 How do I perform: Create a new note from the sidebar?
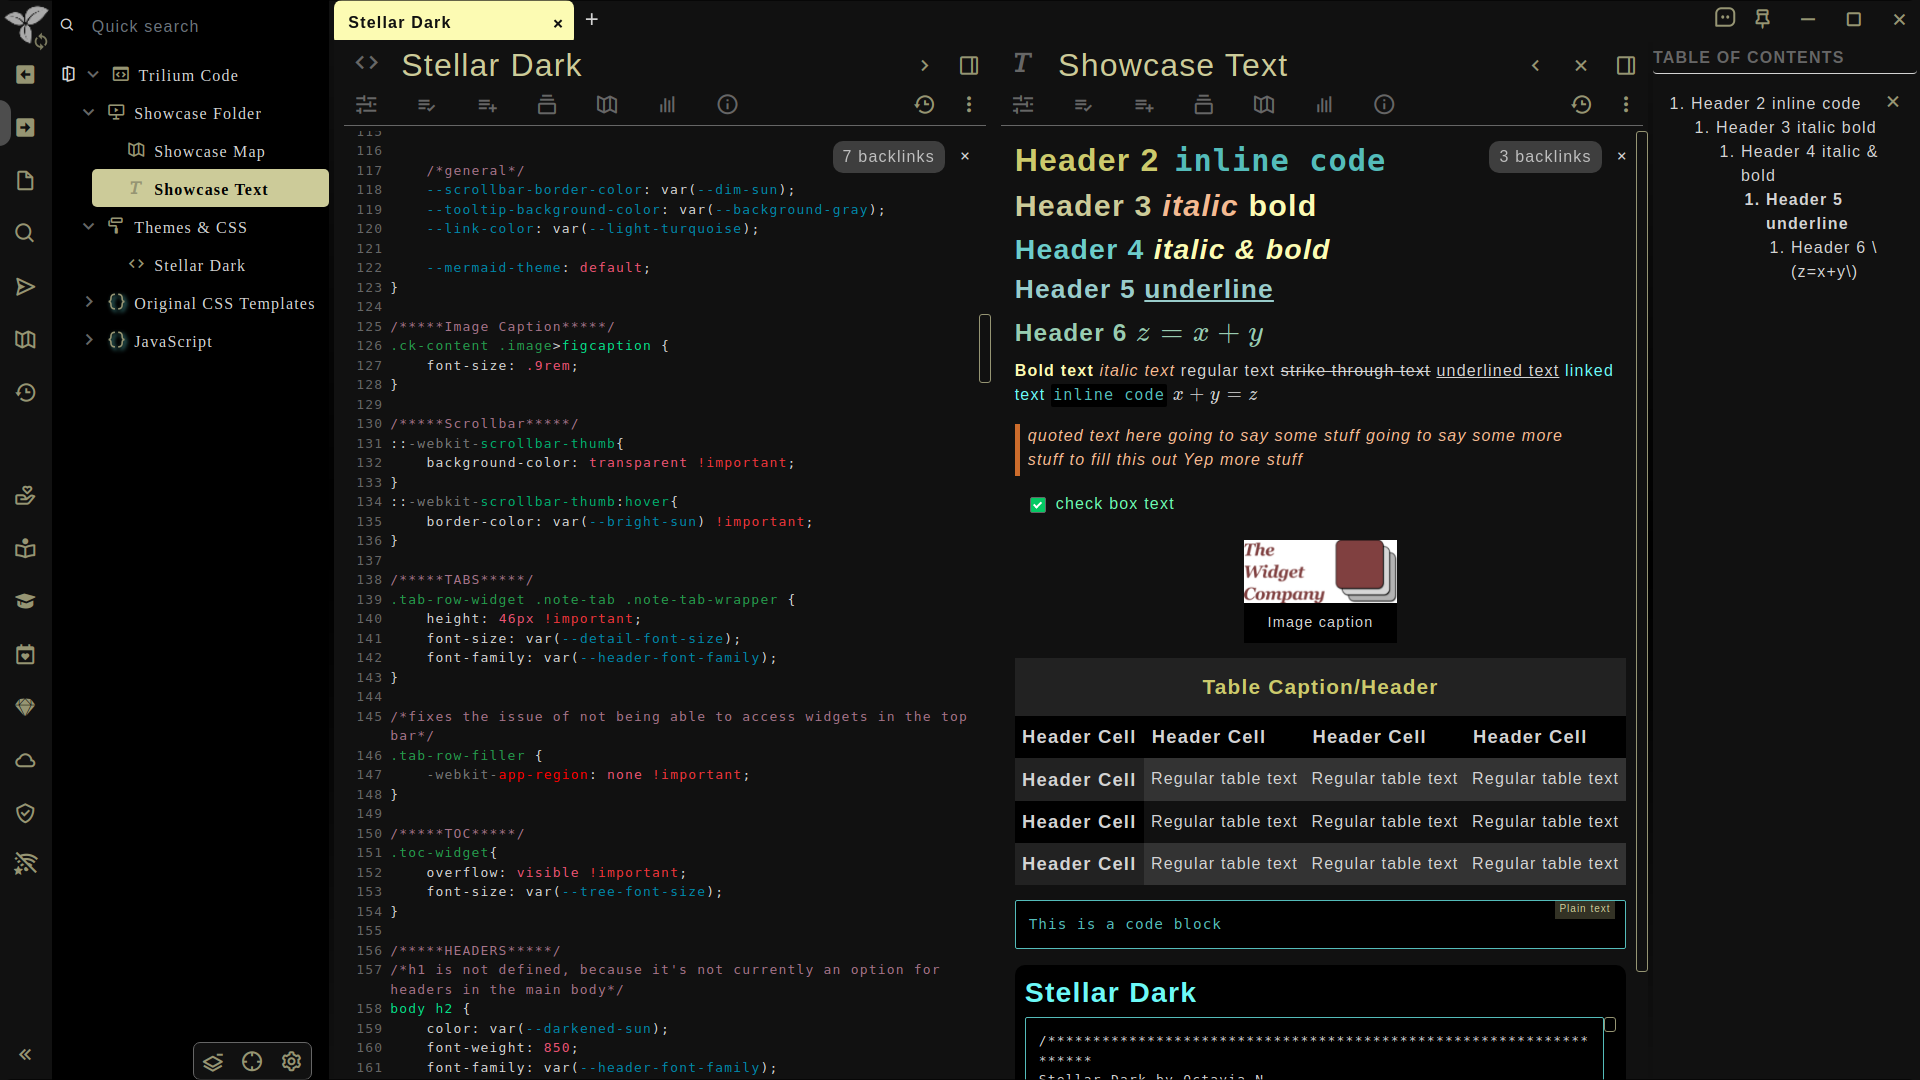tap(26, 181)
